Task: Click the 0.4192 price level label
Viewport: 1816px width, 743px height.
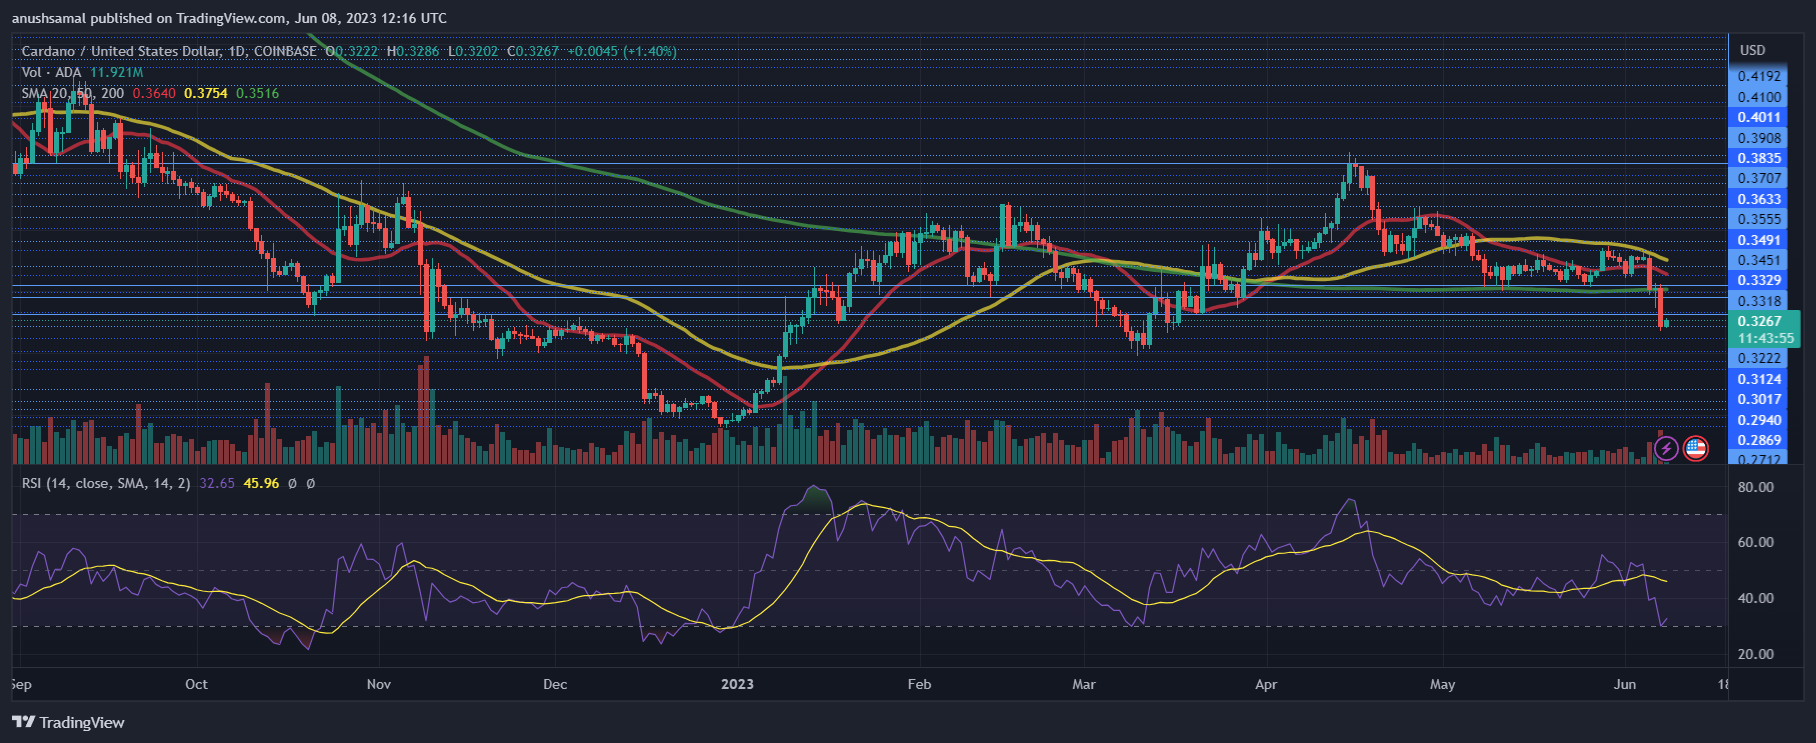Action: 1759,76
